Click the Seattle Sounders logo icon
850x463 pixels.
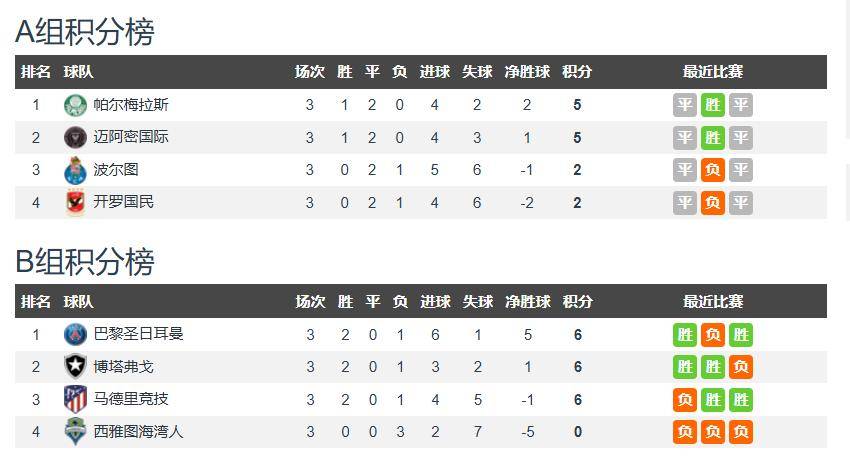click(75, 432)
